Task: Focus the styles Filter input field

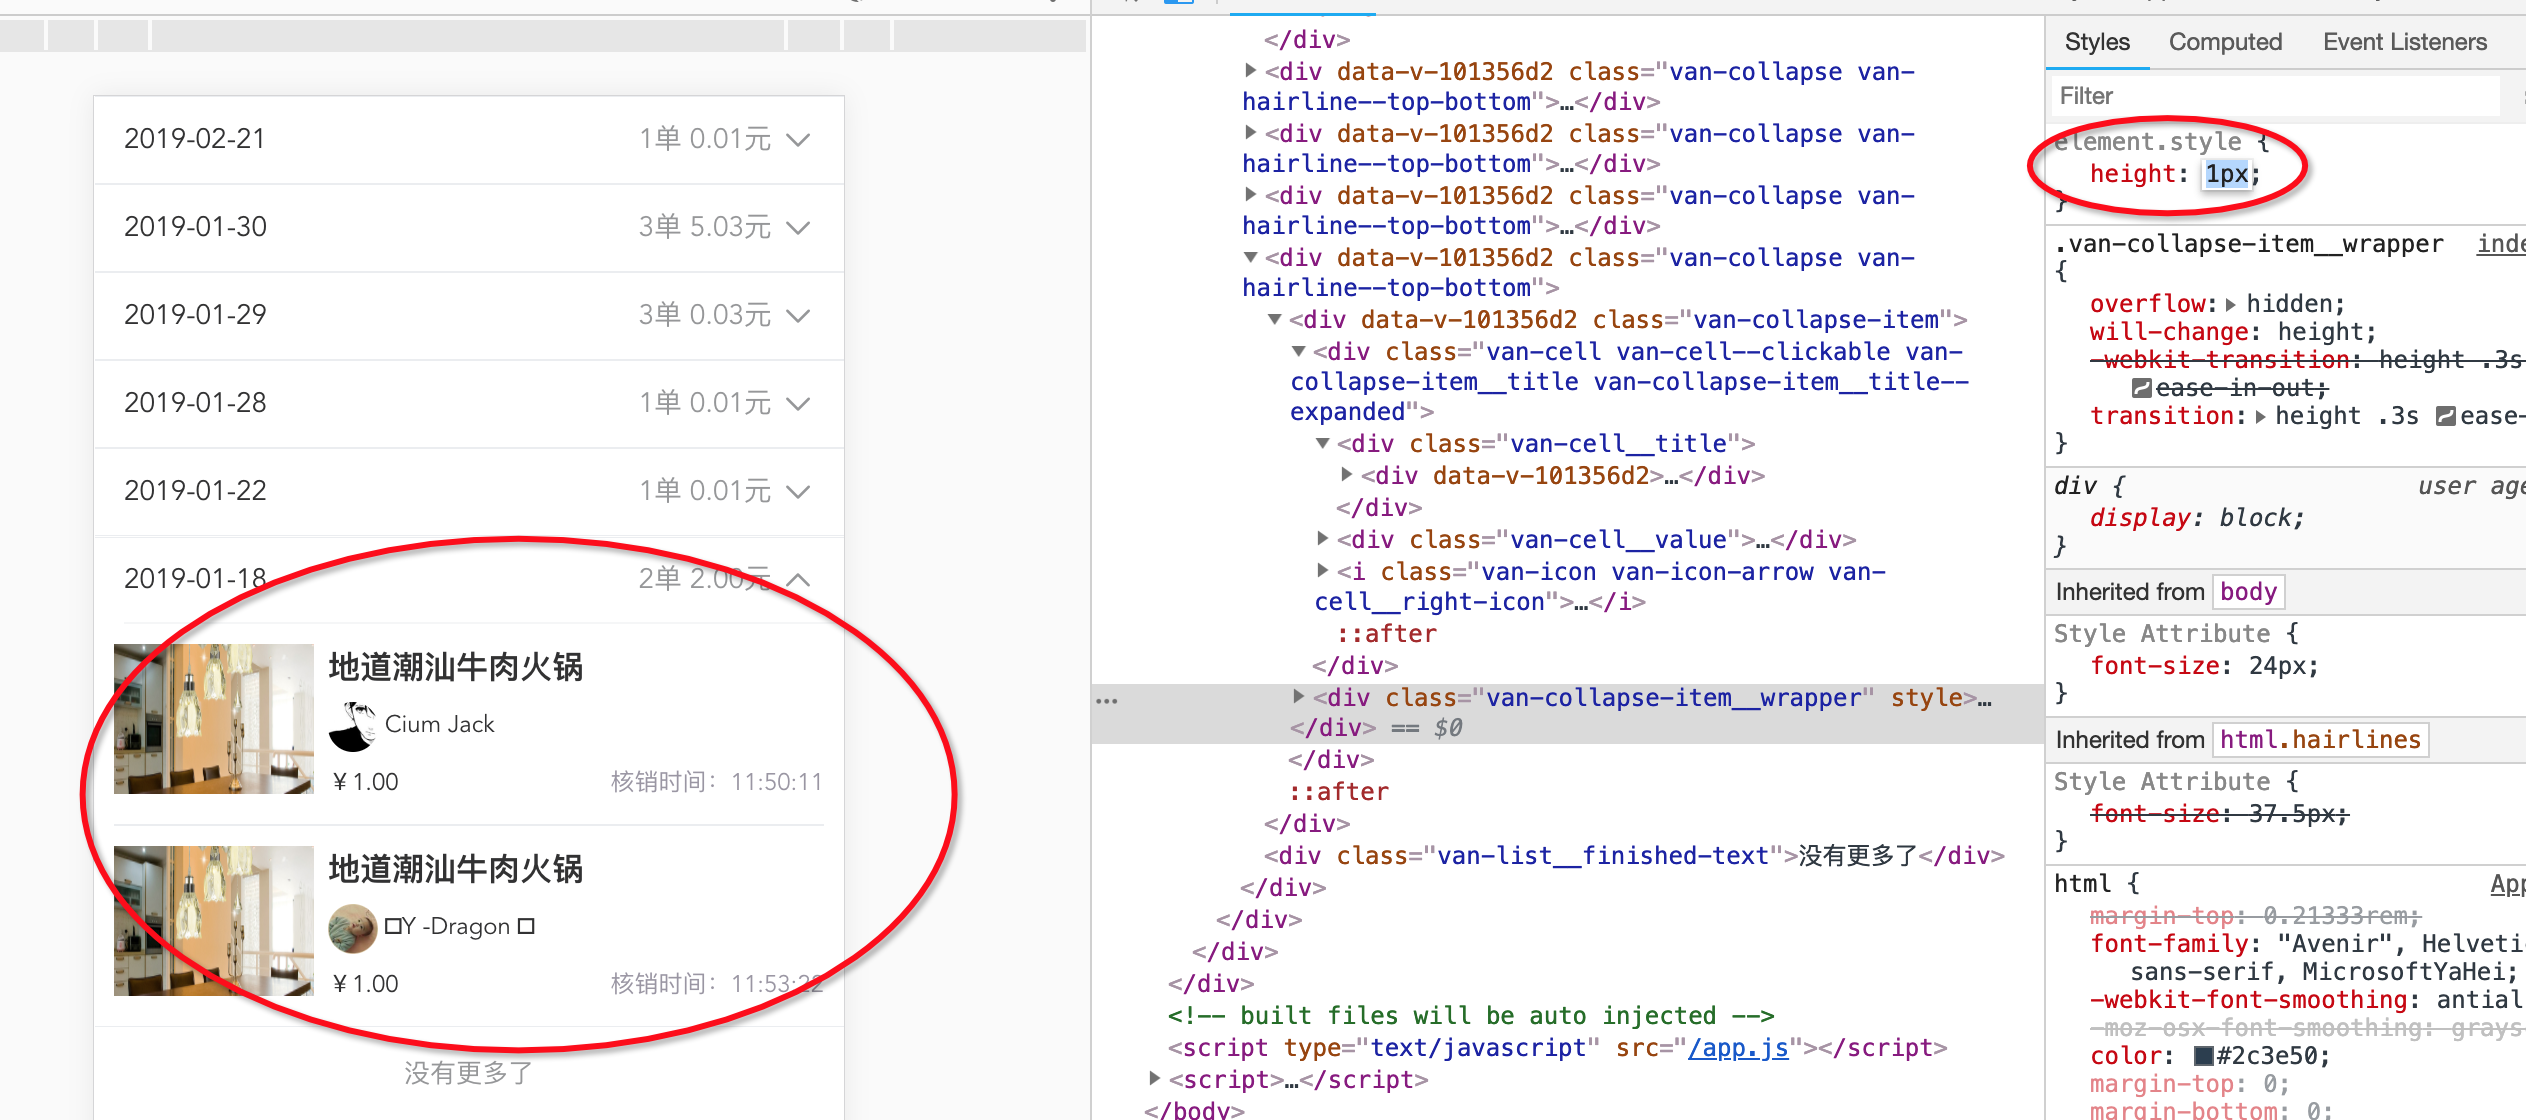Action: point(2277,96)
